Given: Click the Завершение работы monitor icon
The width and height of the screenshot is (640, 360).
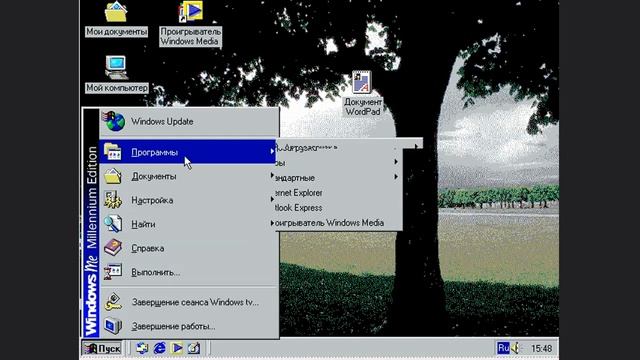Looking at the screenshot, I should [x=113, y=326].
